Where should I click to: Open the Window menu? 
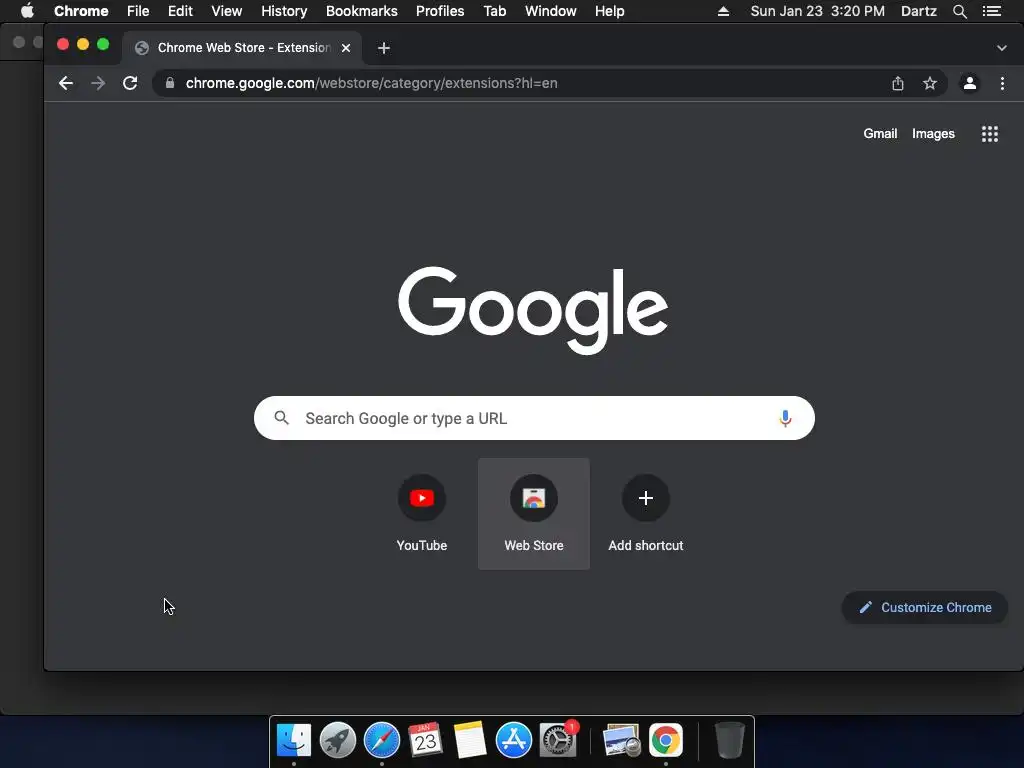(551, 11)
